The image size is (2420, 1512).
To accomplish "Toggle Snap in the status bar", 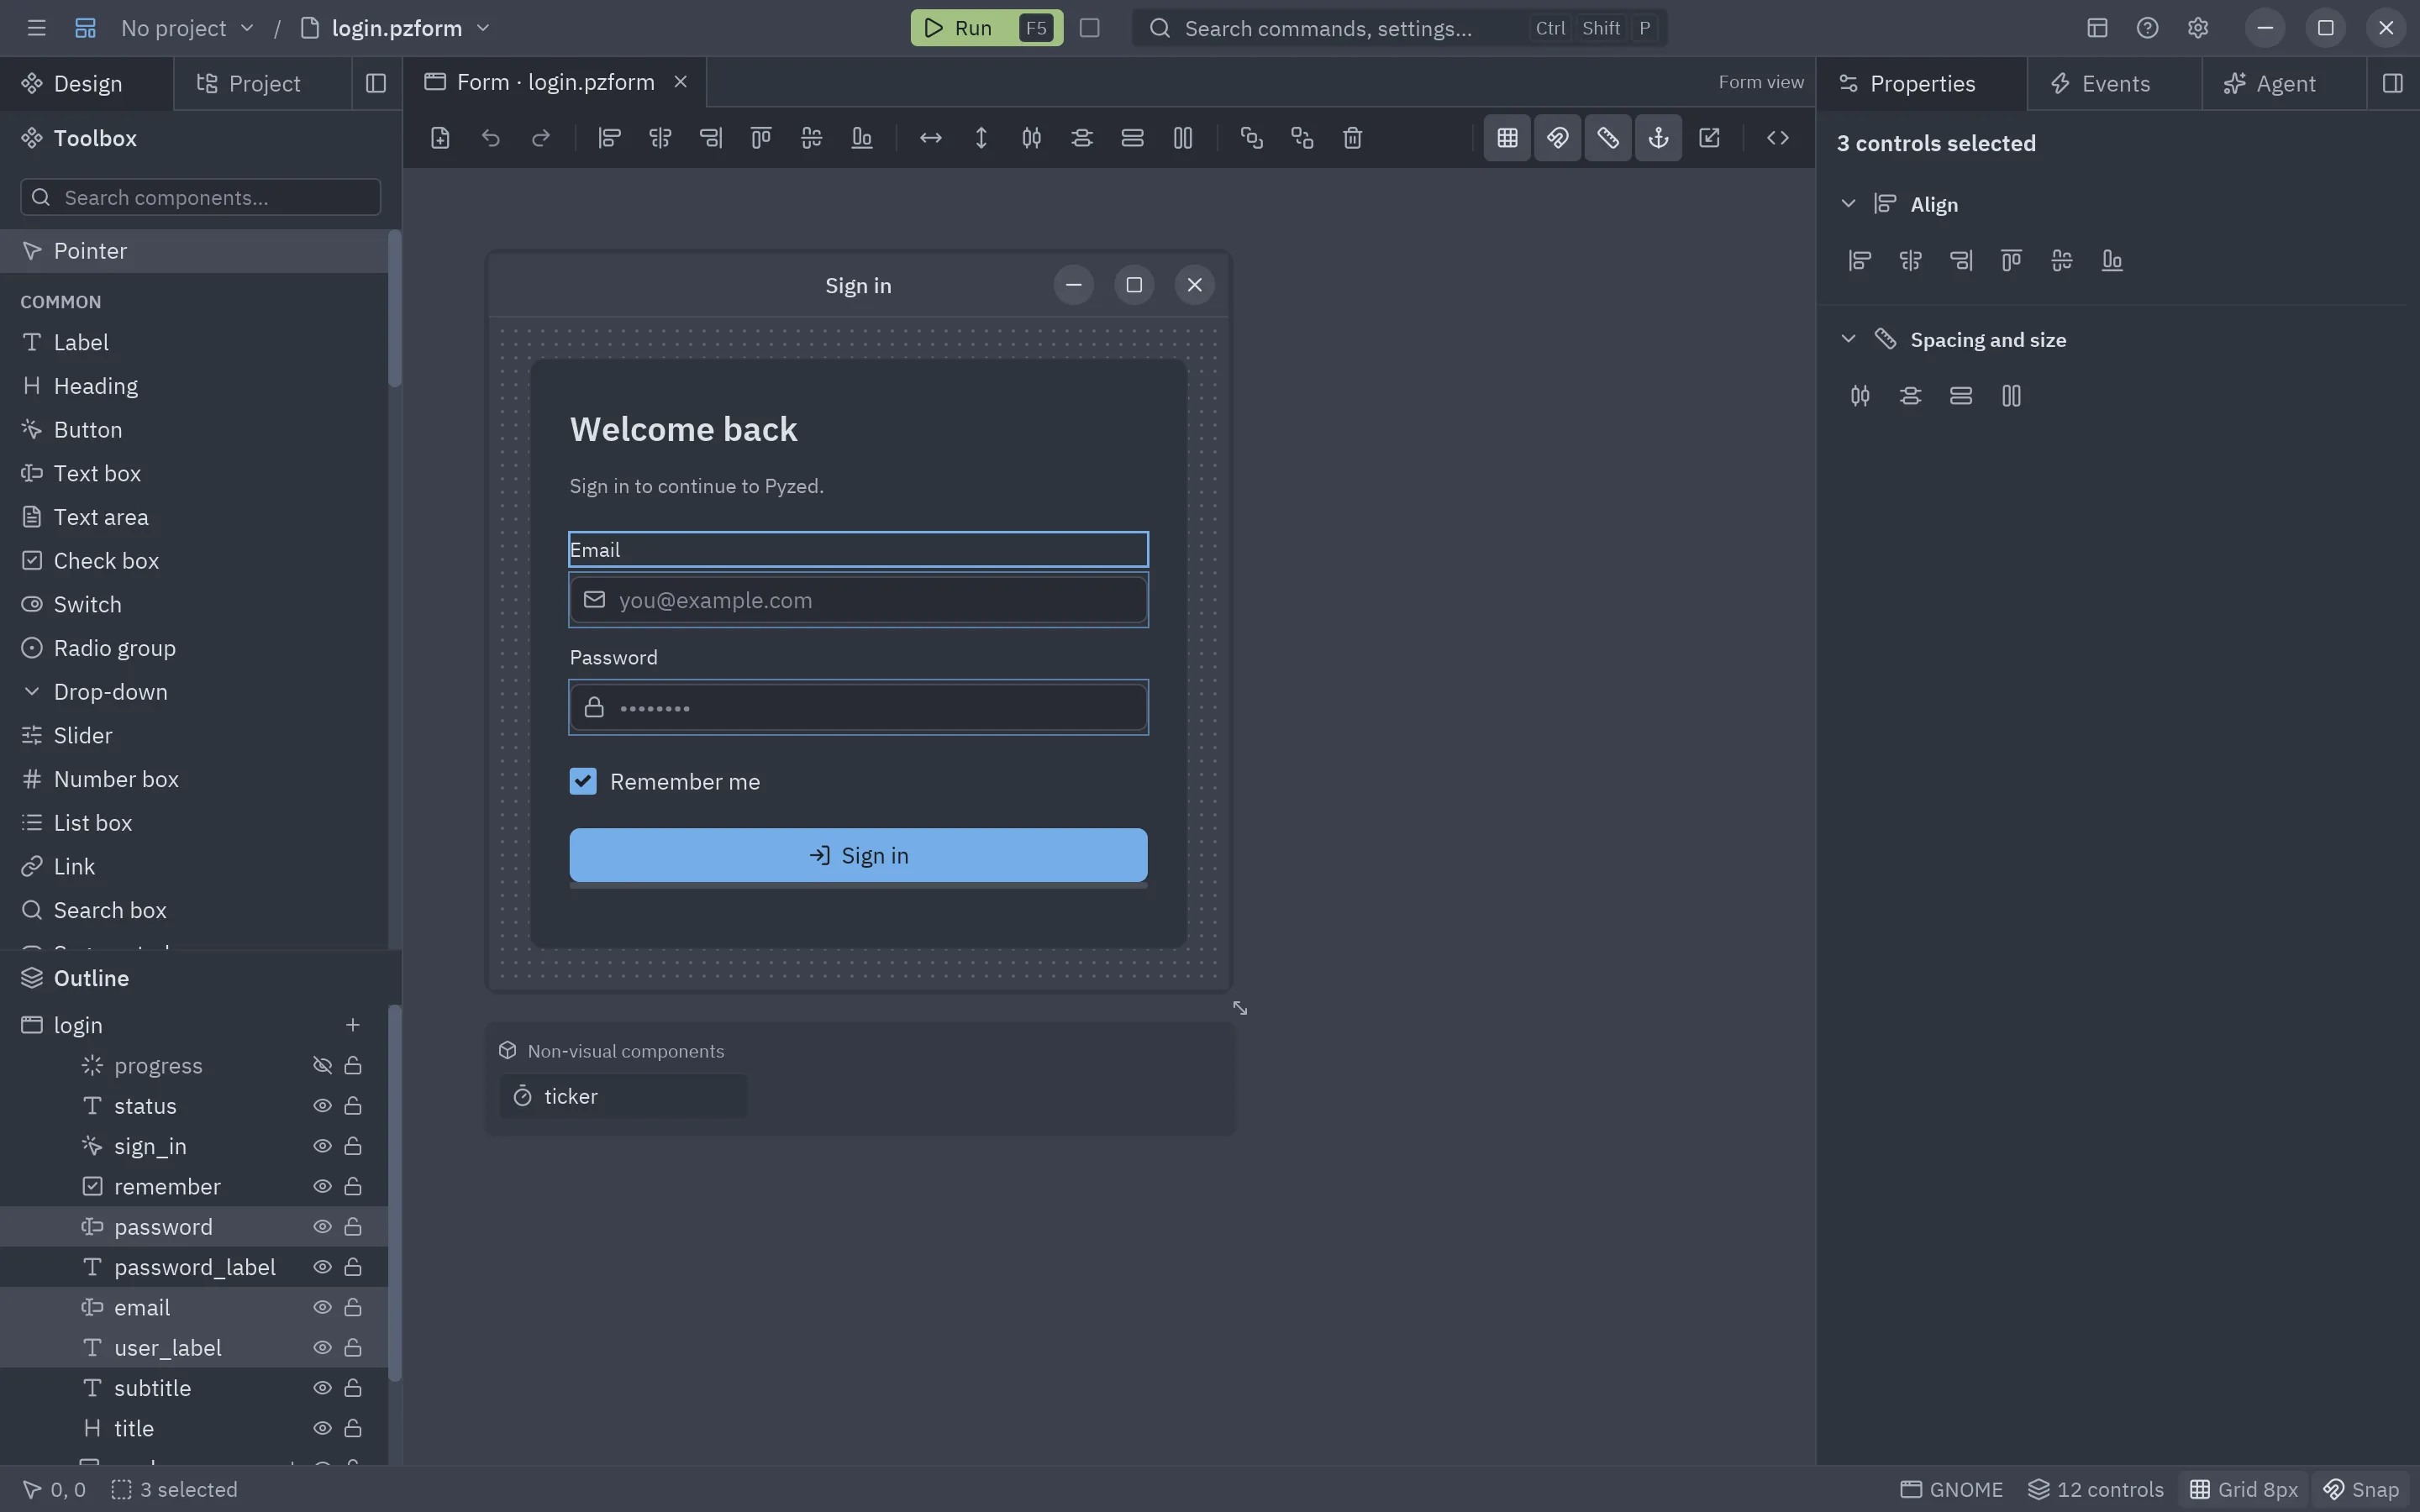I will click(x=2362, y=1489).
